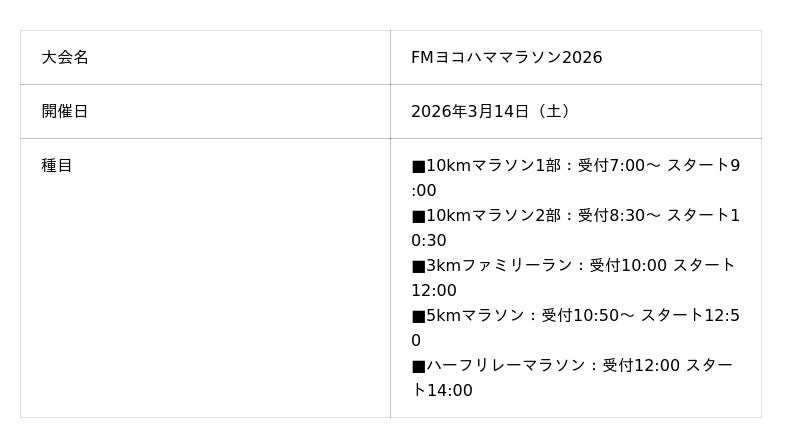Click the square bullet before 10kmマラソン2部
This screenshot has width=800, height=448.
418,216
